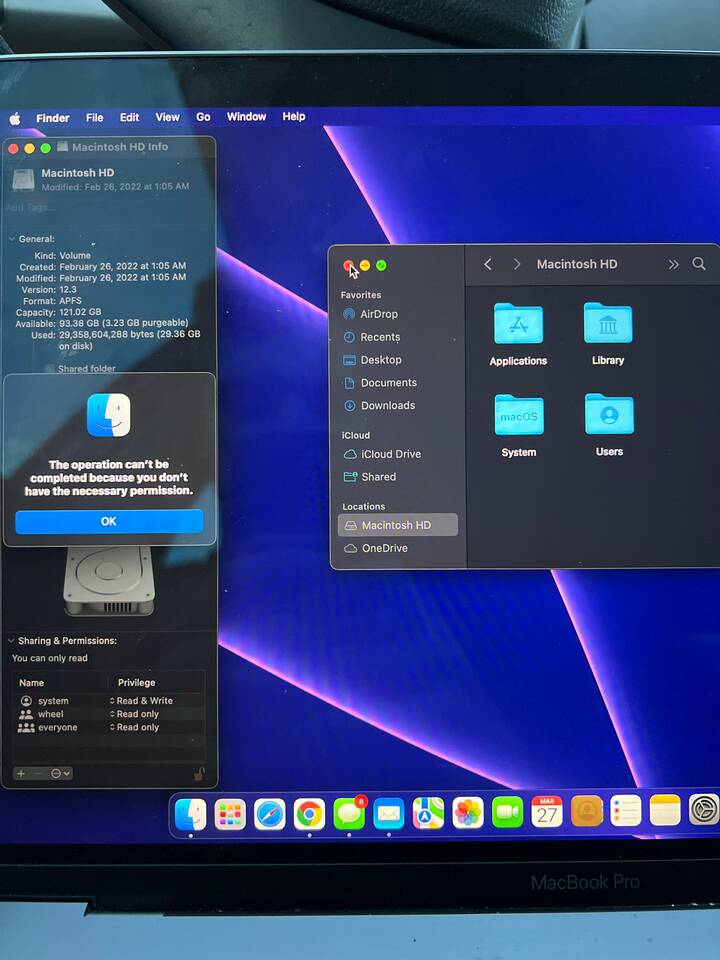
Task: Open System Preferences from the Dock
Action: [x=704, y=809]
